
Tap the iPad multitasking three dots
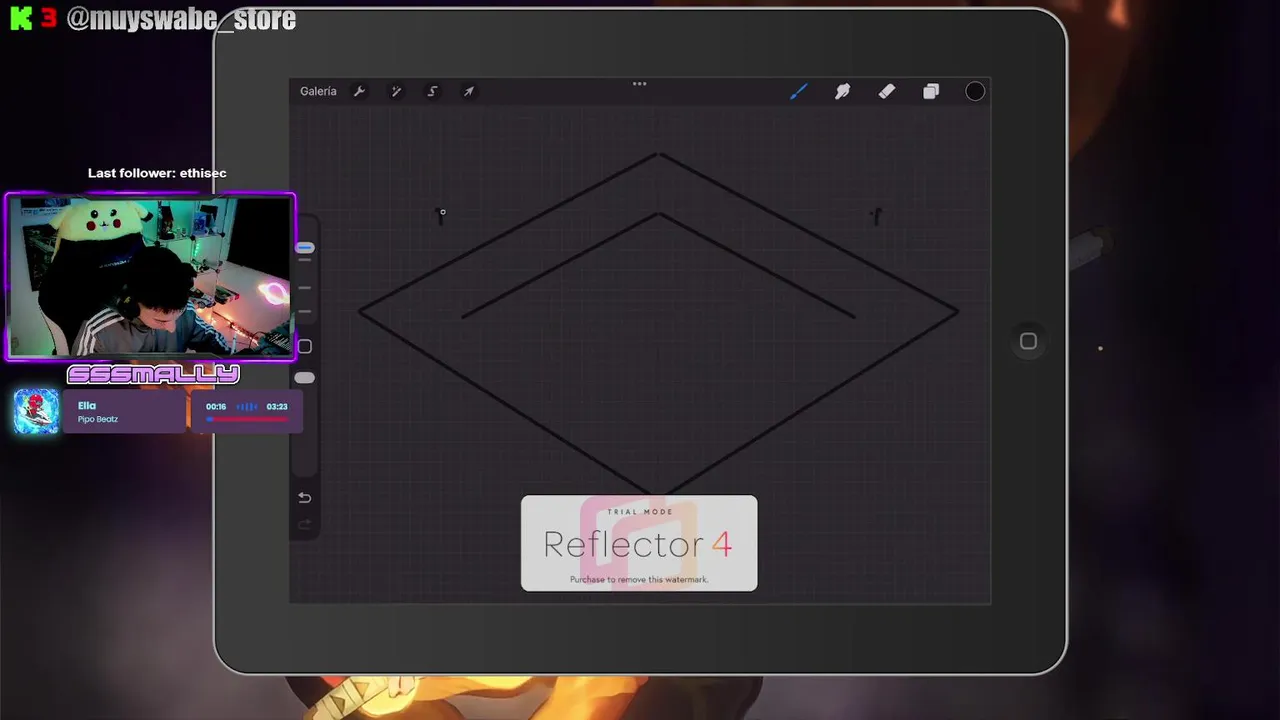click(639, 83)
